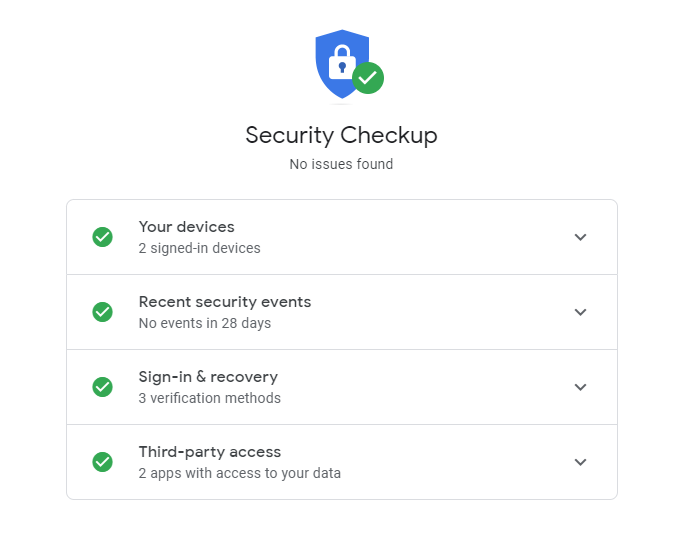The width and height of the screenshot is (685, 542).
Task: Expand the Recent security events chevron
Action: point(580,312)
